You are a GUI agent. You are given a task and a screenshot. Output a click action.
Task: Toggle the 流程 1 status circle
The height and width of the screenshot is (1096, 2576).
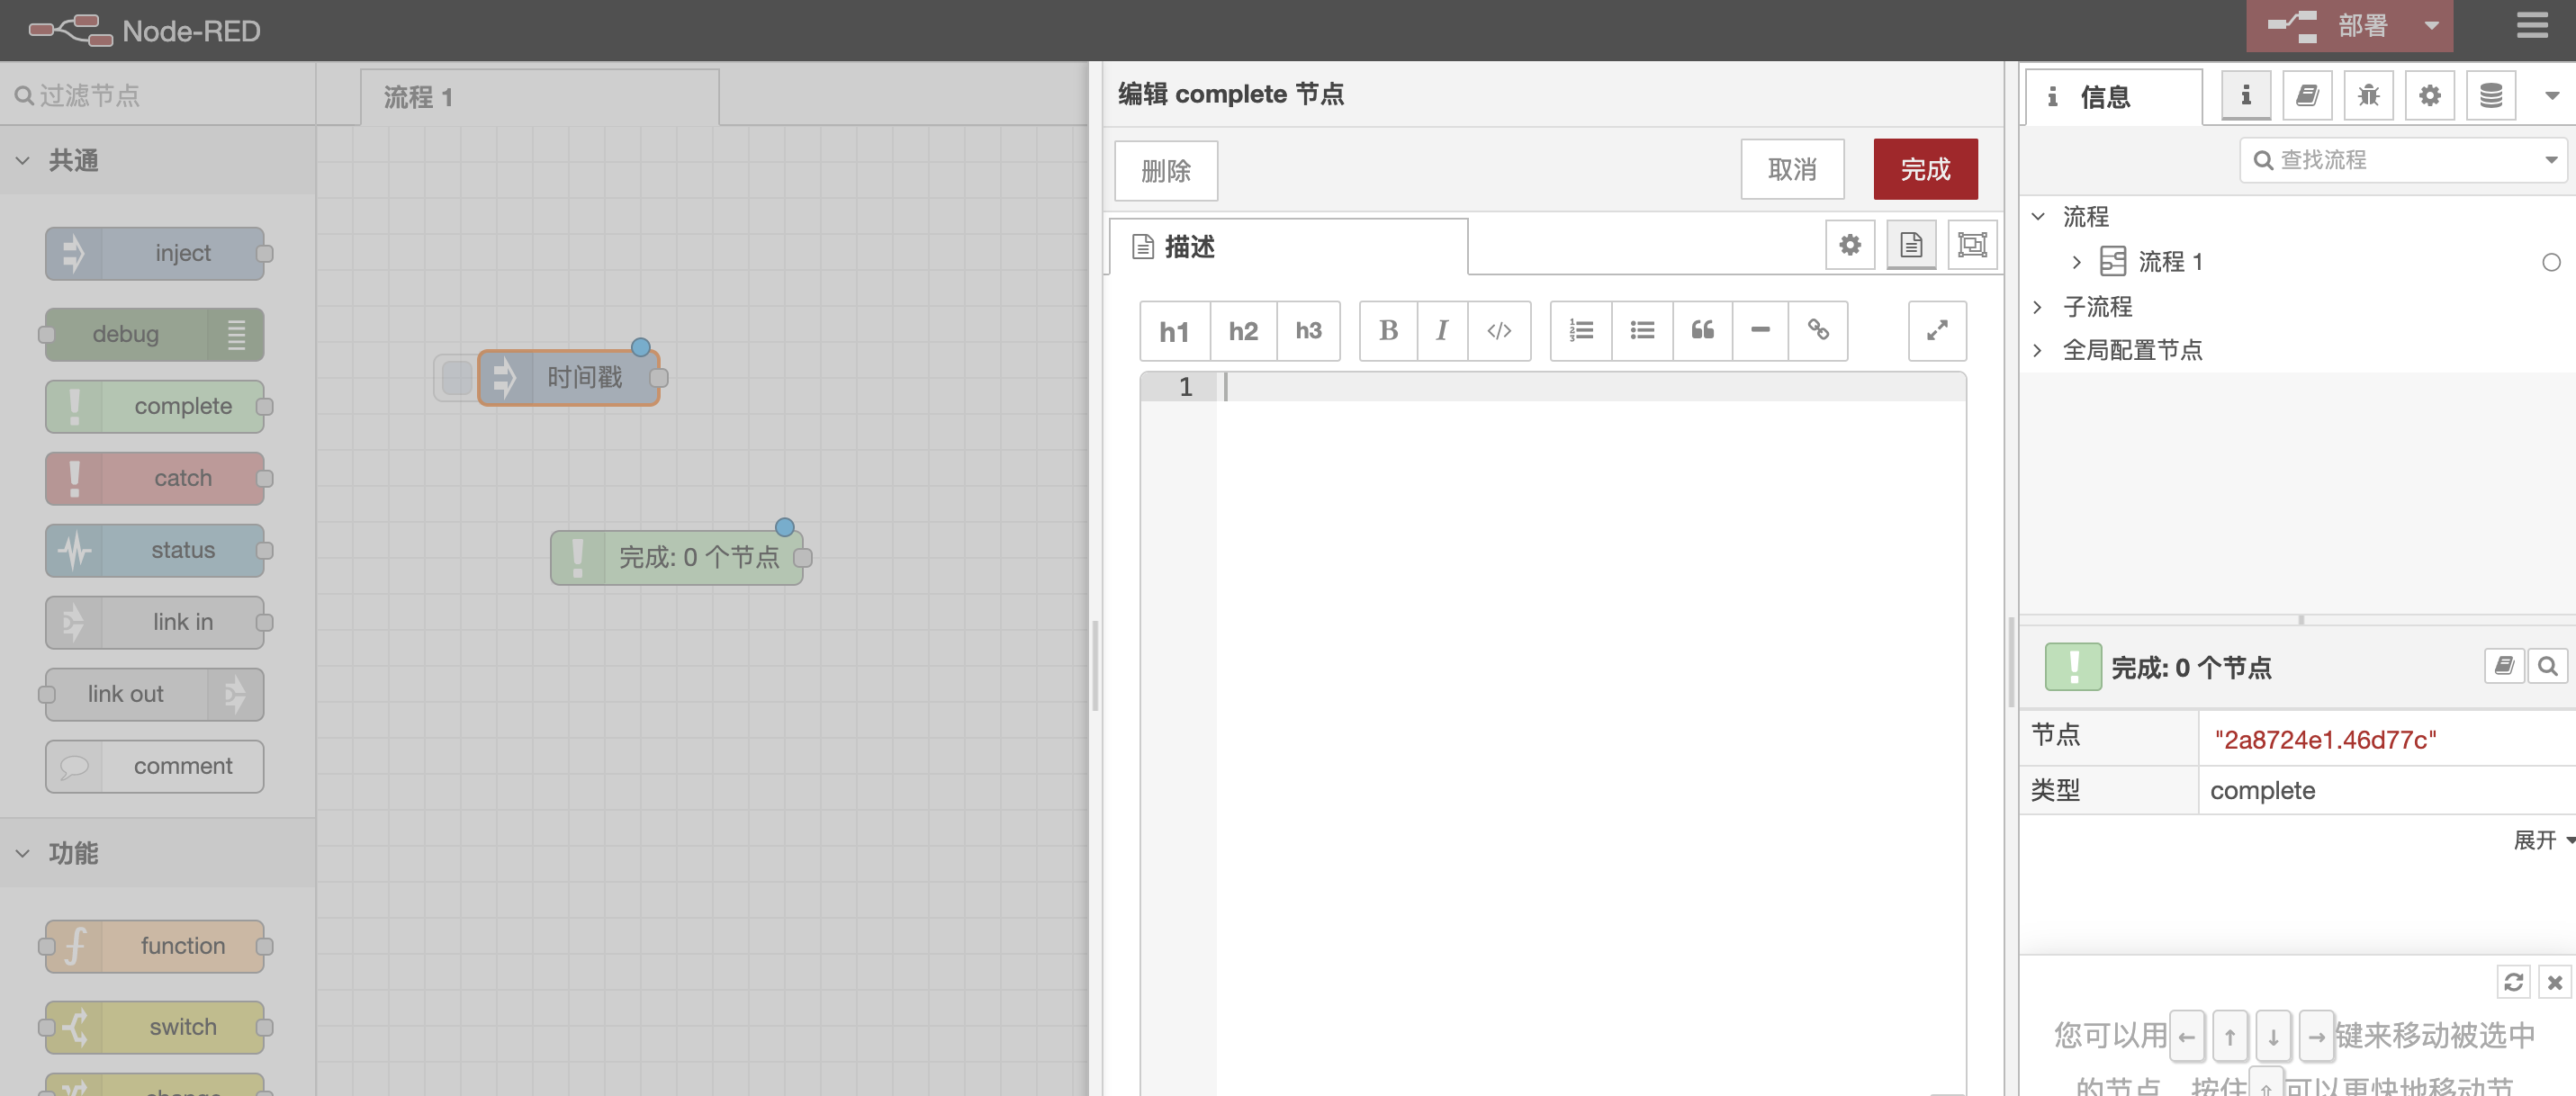(x=2551, y=262)
